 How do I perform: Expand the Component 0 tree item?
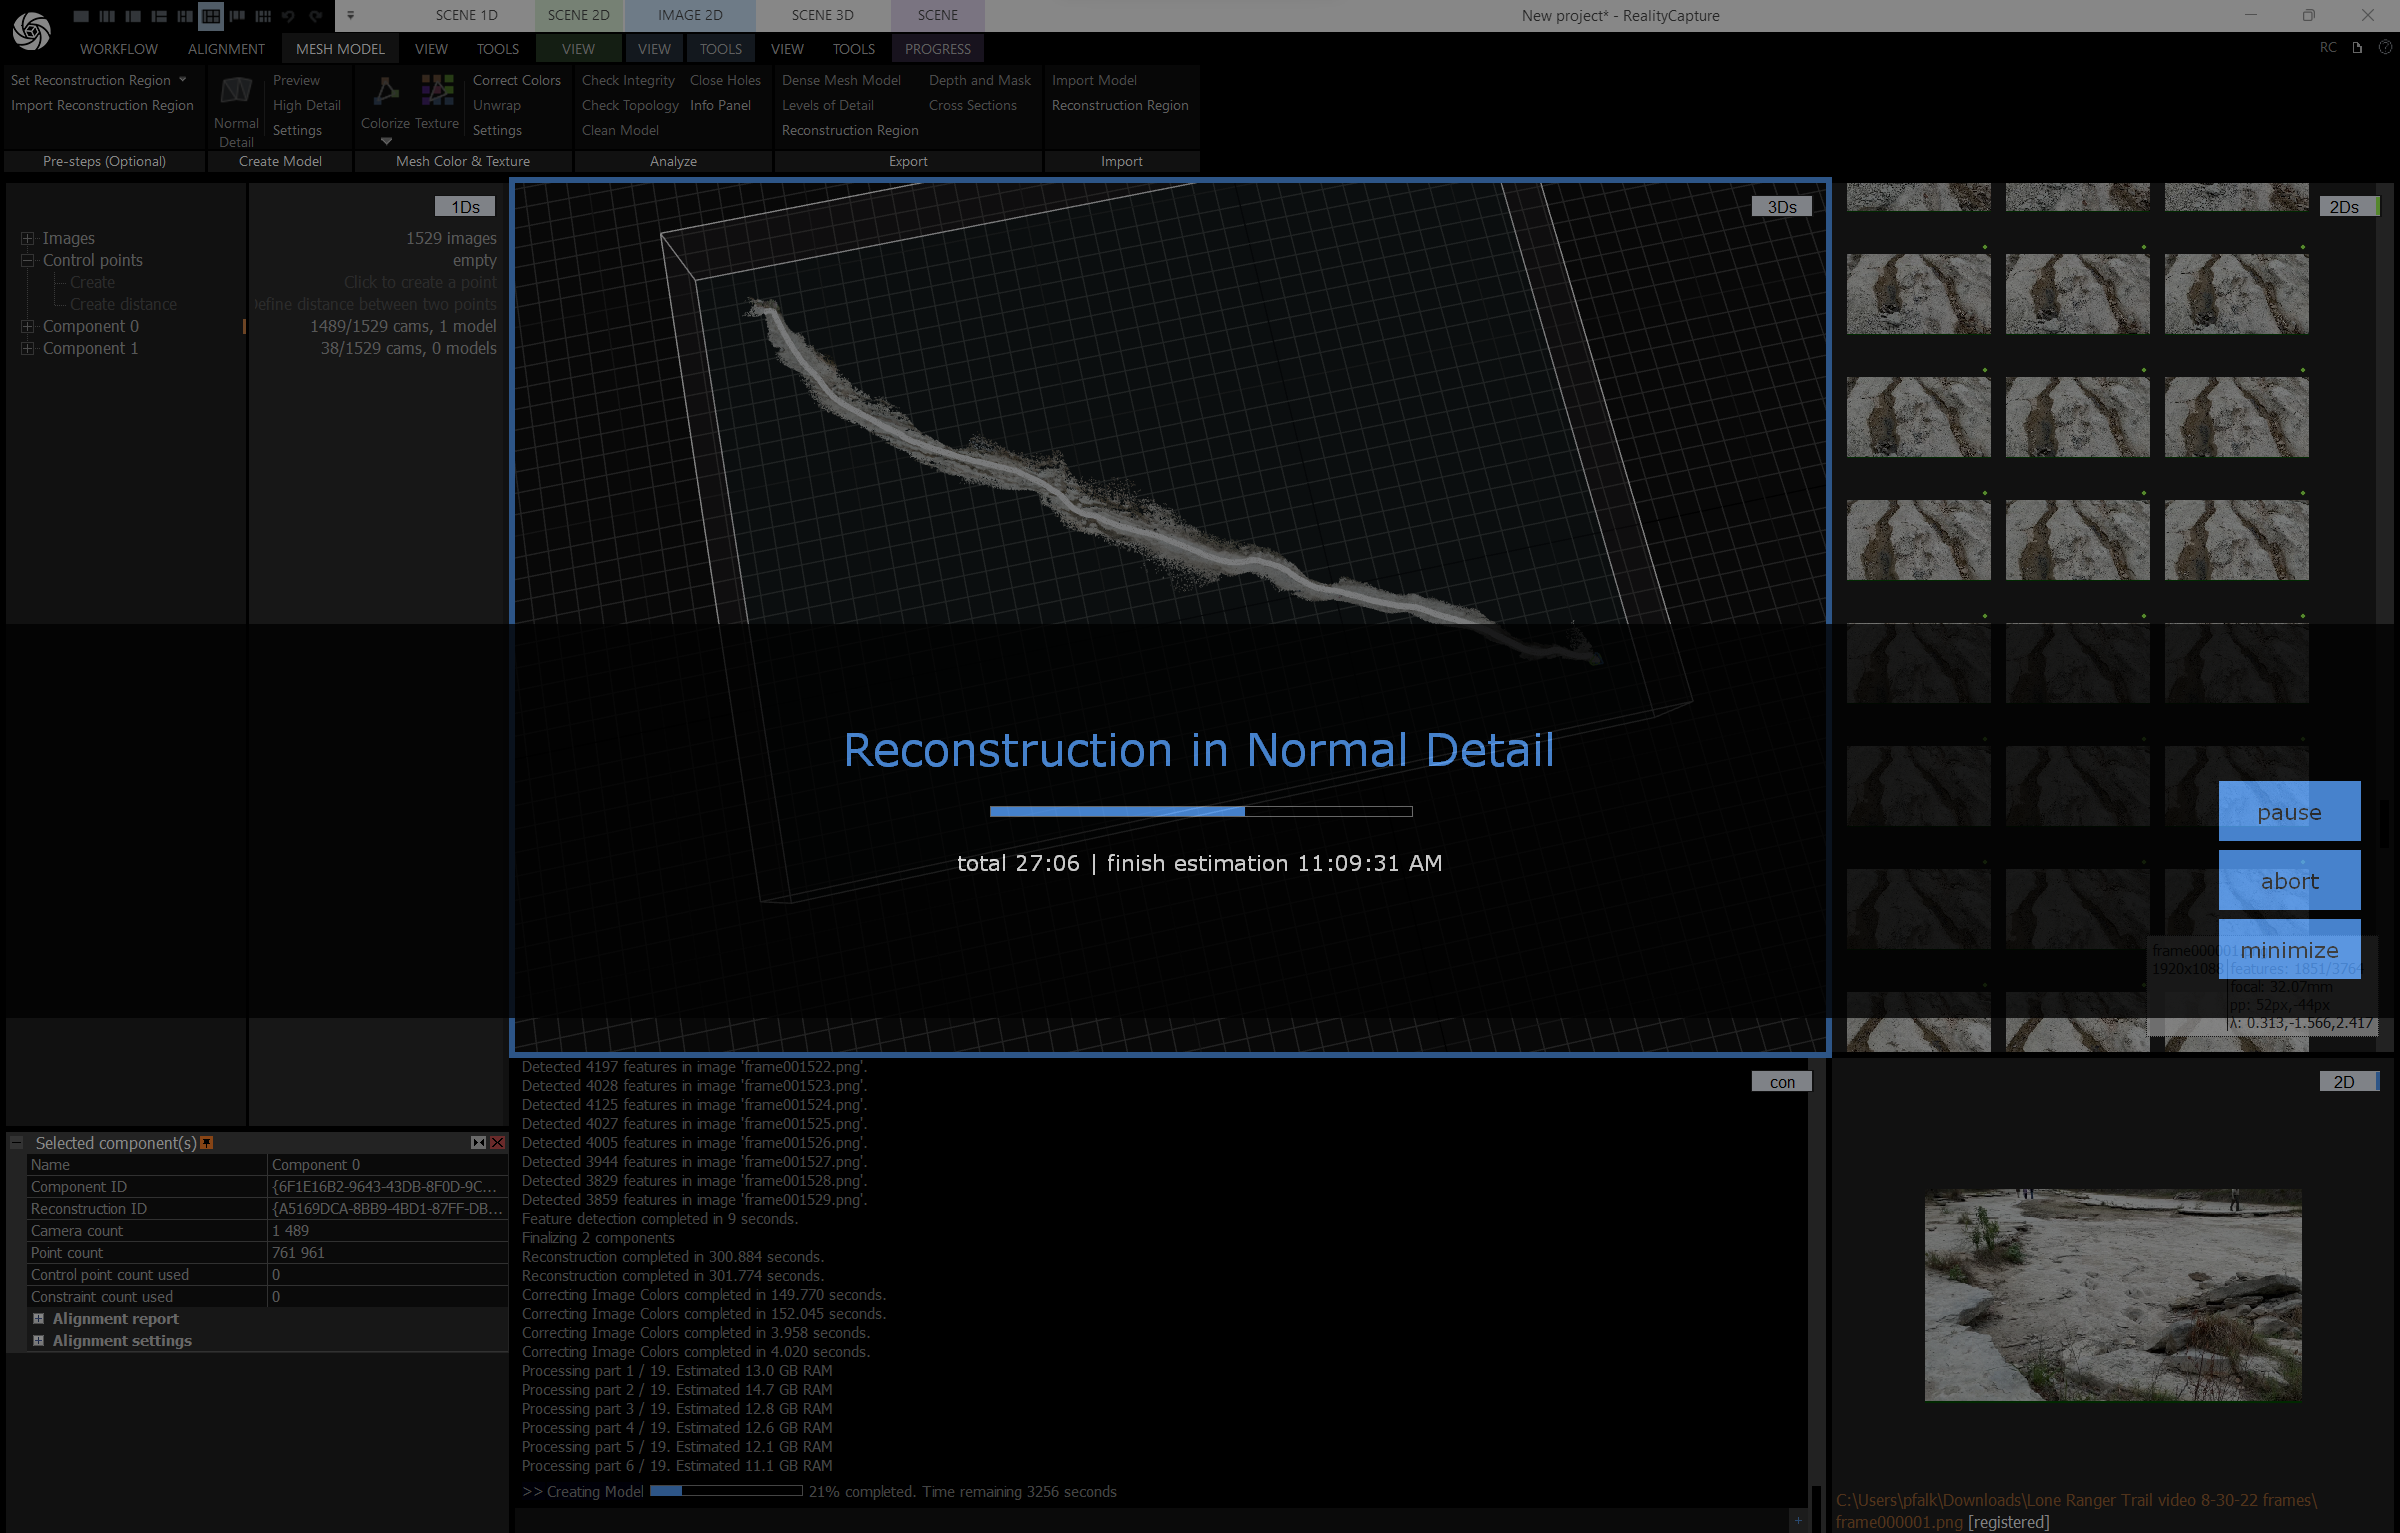point(27,325)
